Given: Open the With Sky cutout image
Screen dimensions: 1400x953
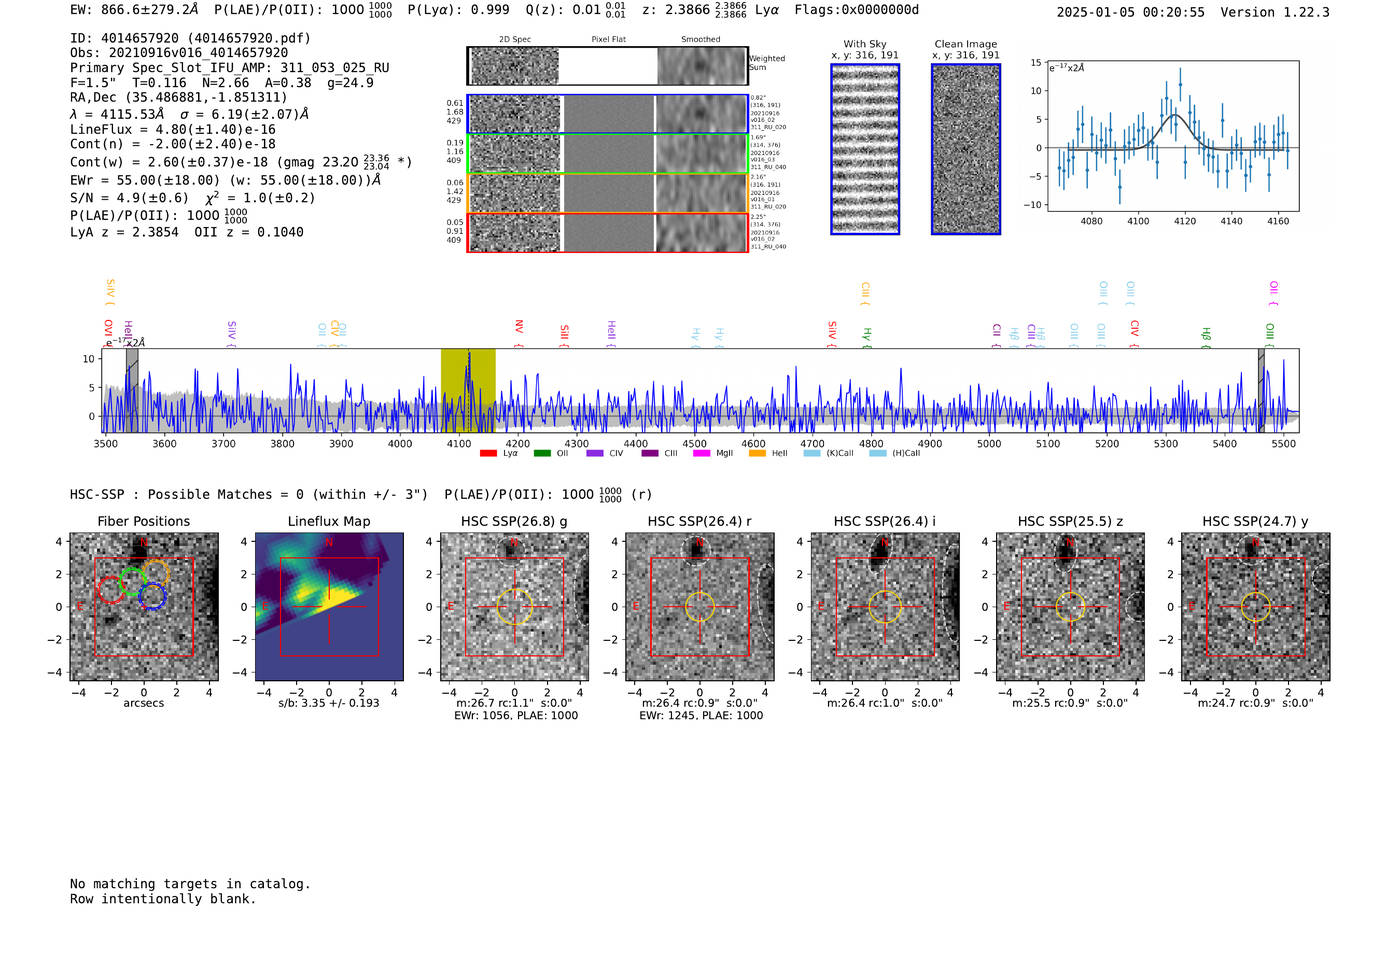Looking at the screenshot, I should point(865,149).
